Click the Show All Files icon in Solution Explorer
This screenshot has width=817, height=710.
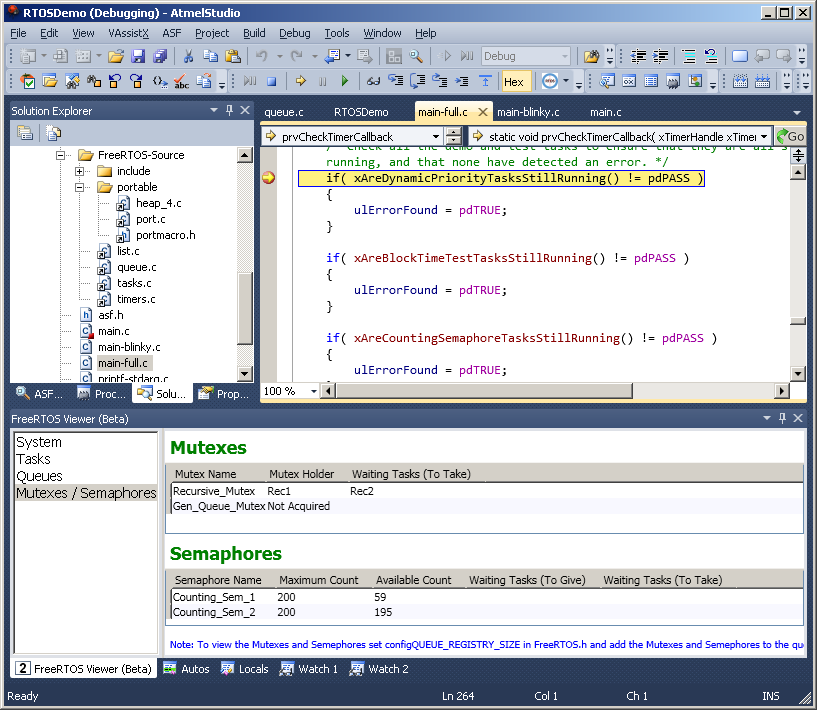[53, 133]
